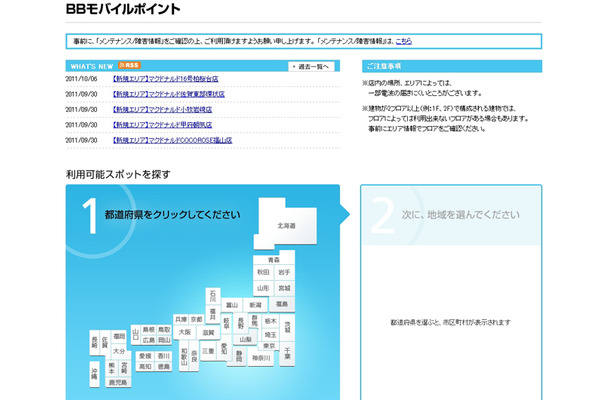The width and height of the screenshot is (610, 400).
Task: Choose 徳島 prefecture tile
Action: click(164, 367)
